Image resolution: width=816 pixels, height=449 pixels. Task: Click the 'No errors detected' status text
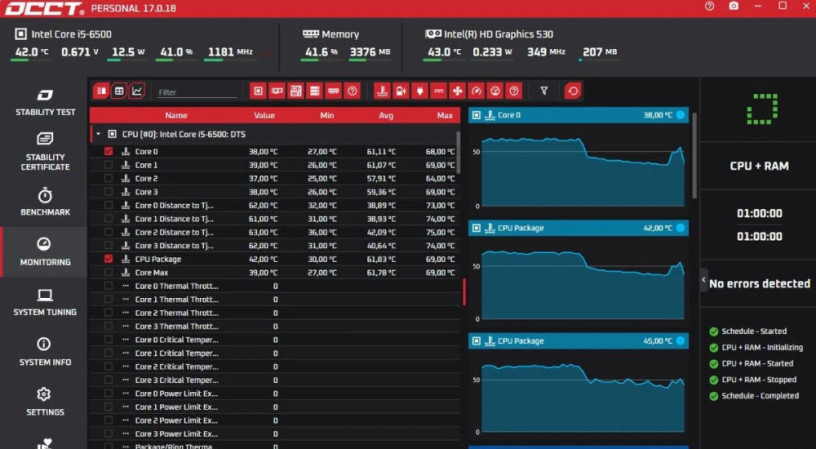tap(759, 284)
